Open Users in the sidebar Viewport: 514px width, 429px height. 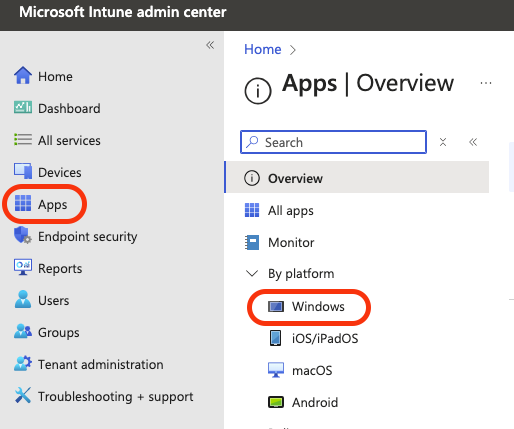(x=54, y=300)
